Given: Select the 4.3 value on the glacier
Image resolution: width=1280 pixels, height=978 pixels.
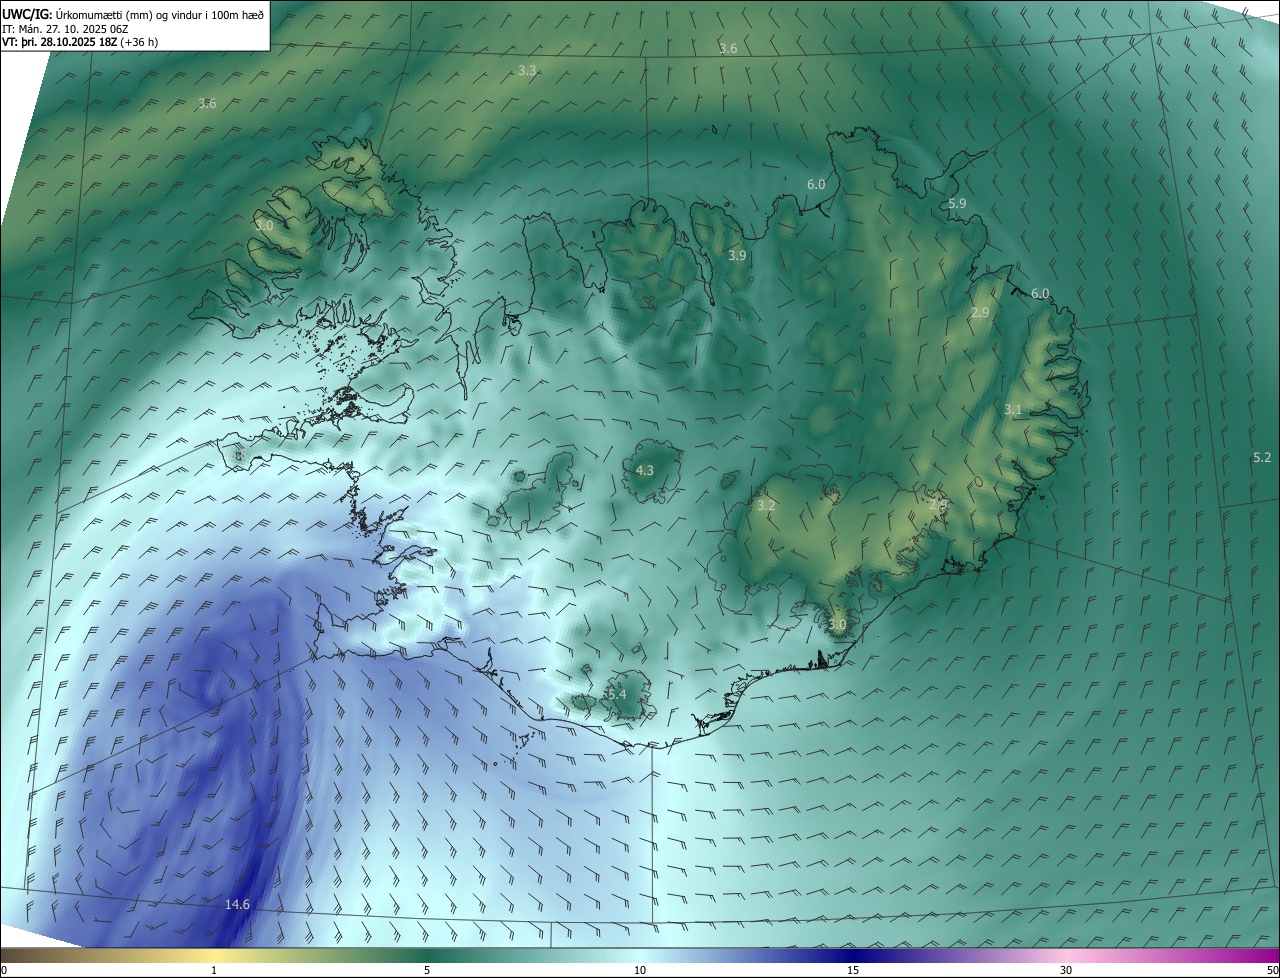Looking at the screenshot, I should coord(645,470).
